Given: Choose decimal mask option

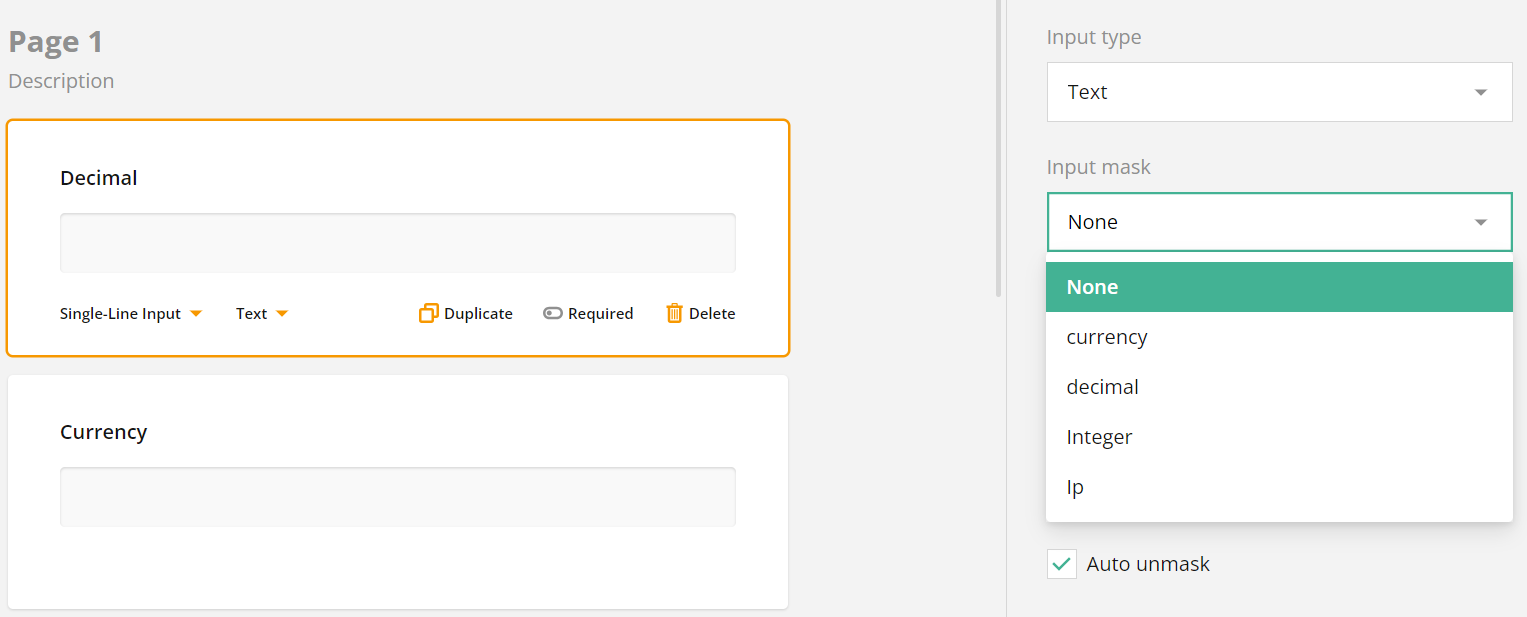Looking at the screenshot, I should 1279,387.
